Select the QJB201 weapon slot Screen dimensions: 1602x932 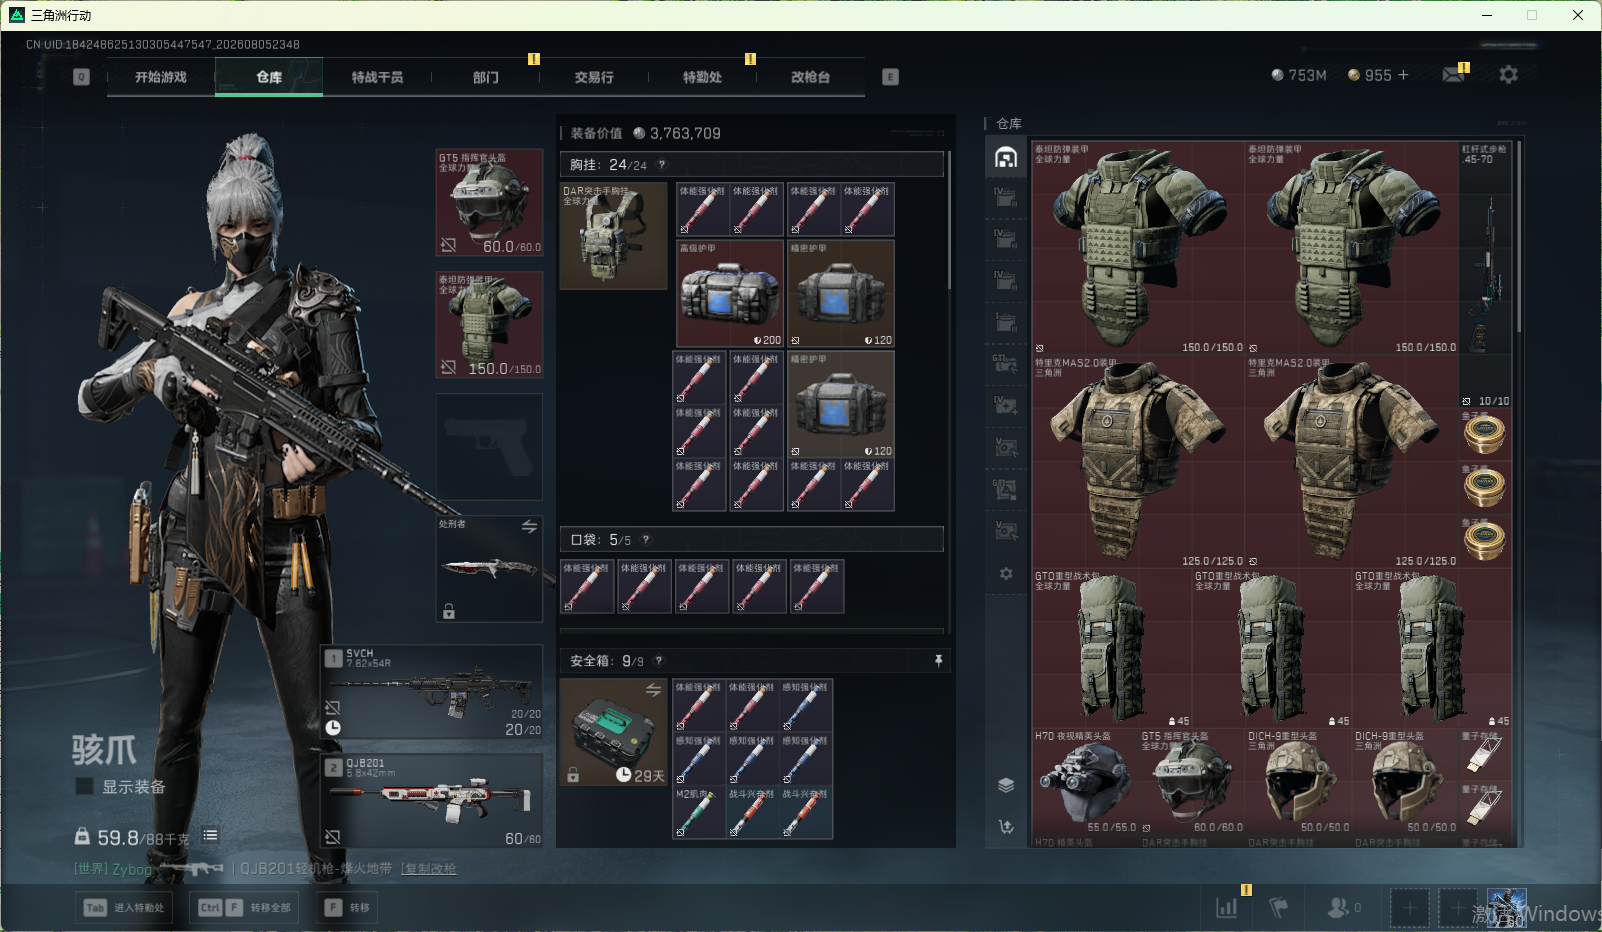coord(432,801)
